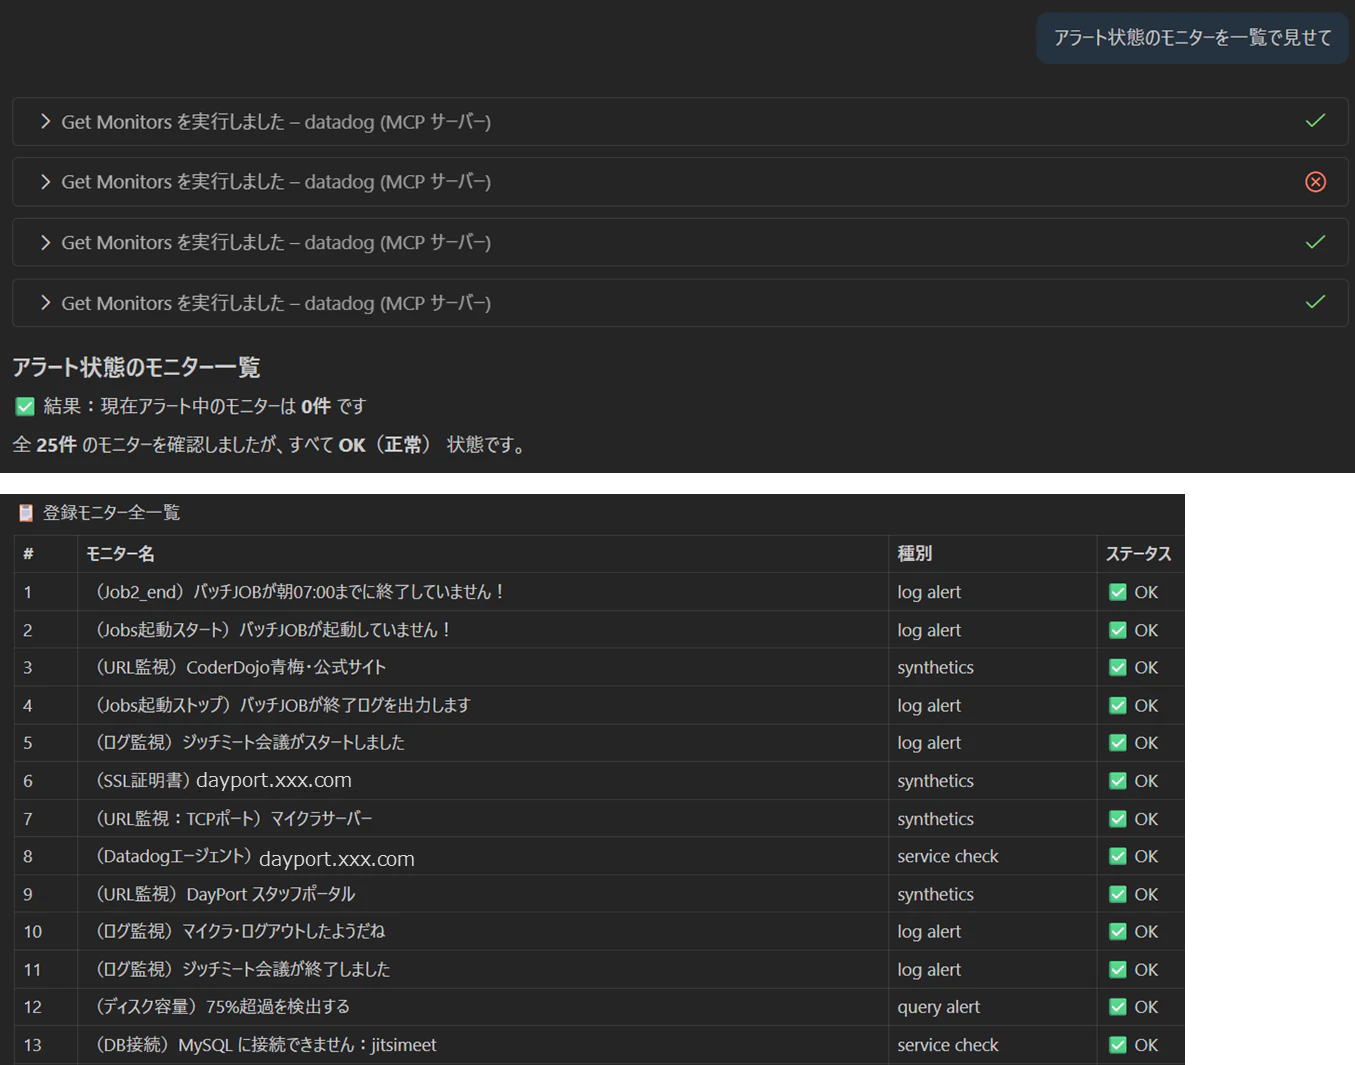This screenshot has width=1355, height=1065.
Task: Expand the topmost Get Monitors tool call
Action: coord(45,122)
